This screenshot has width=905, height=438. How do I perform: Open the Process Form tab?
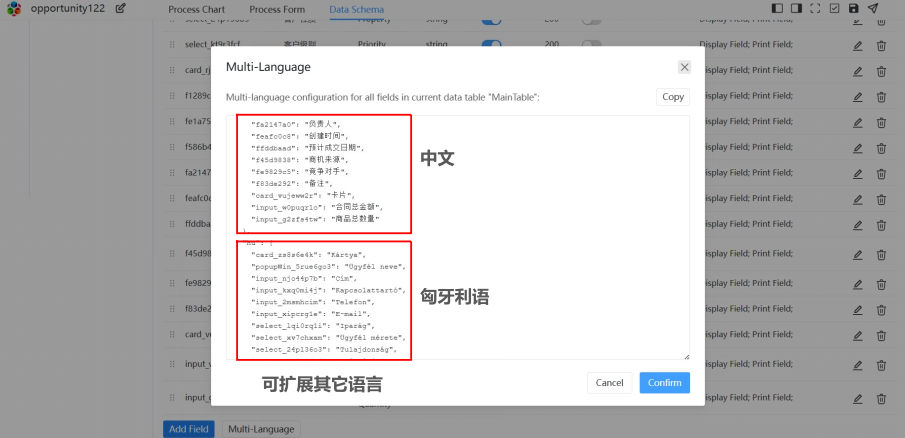277,9
